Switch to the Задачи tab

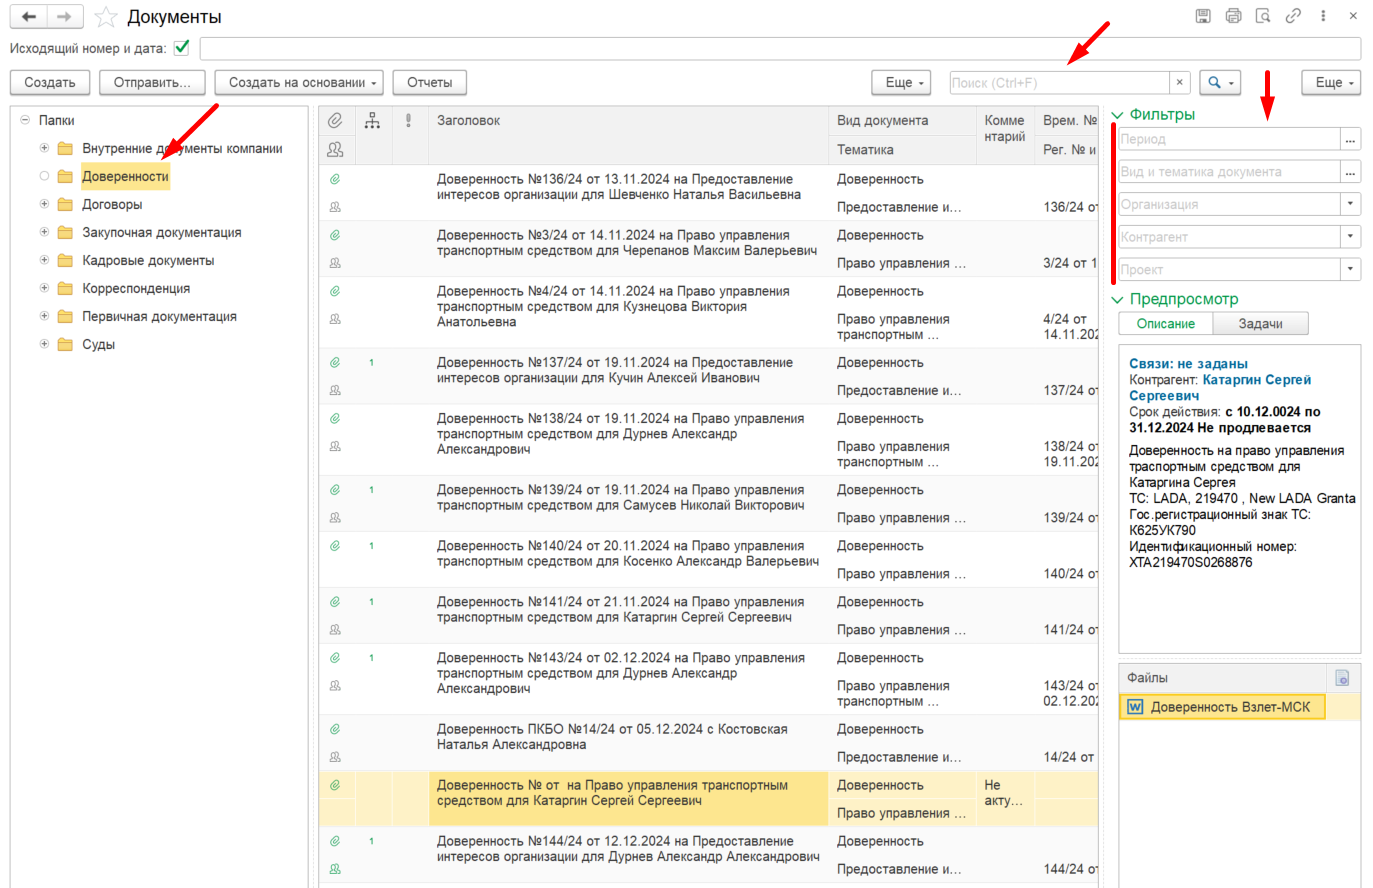coord(1260,324)
